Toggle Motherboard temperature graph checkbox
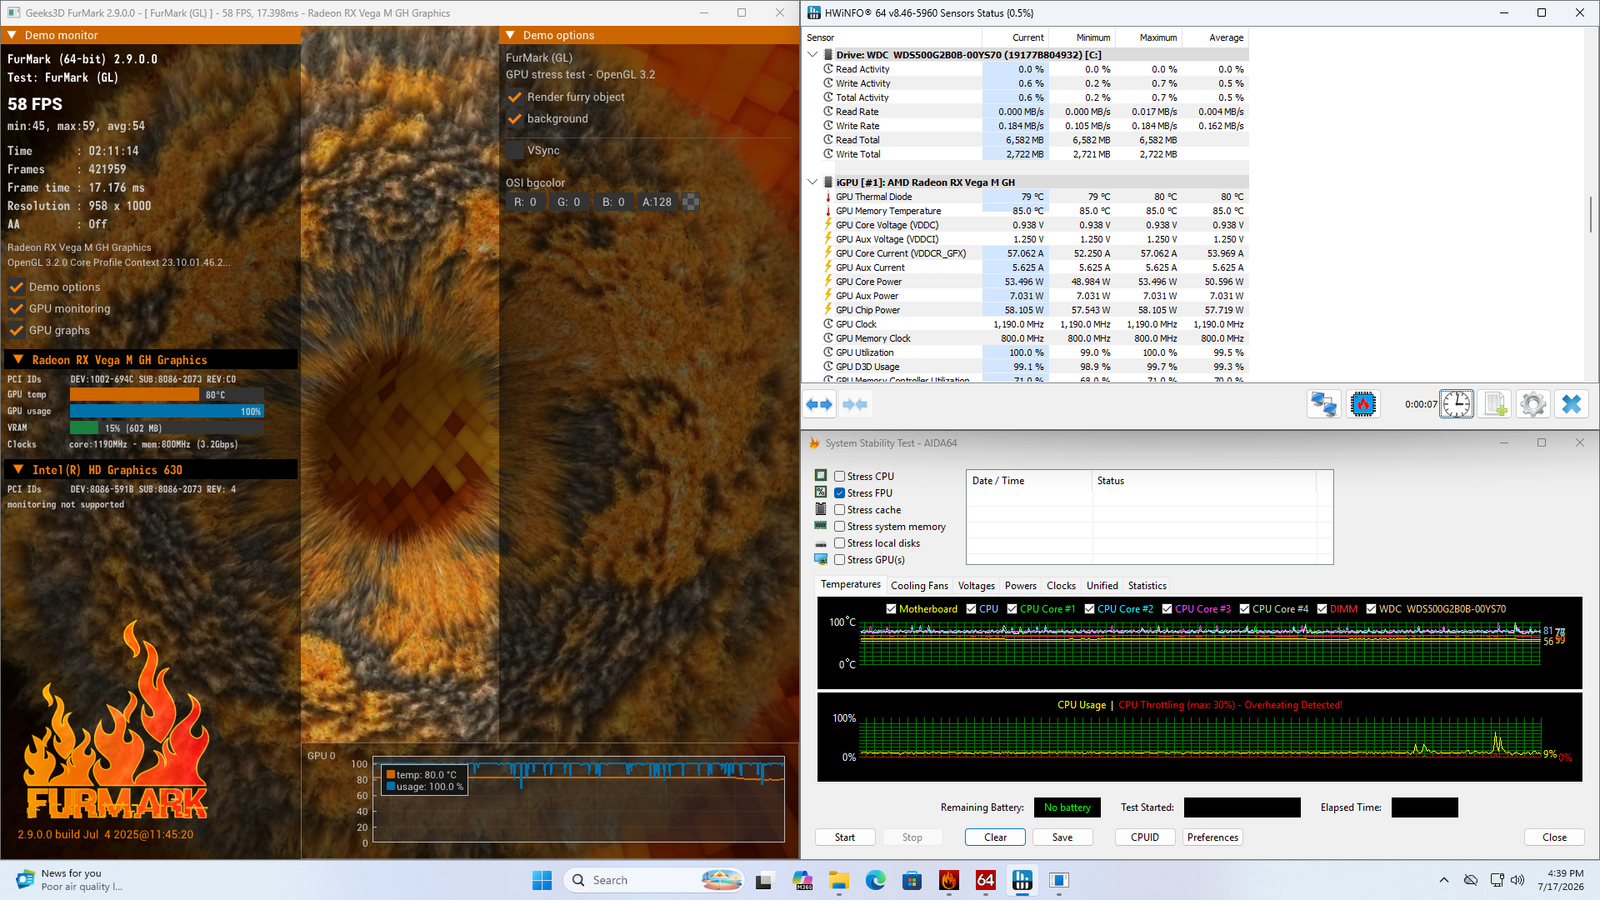This screenshot has width=1600, height=900. [x=891, y=609]
